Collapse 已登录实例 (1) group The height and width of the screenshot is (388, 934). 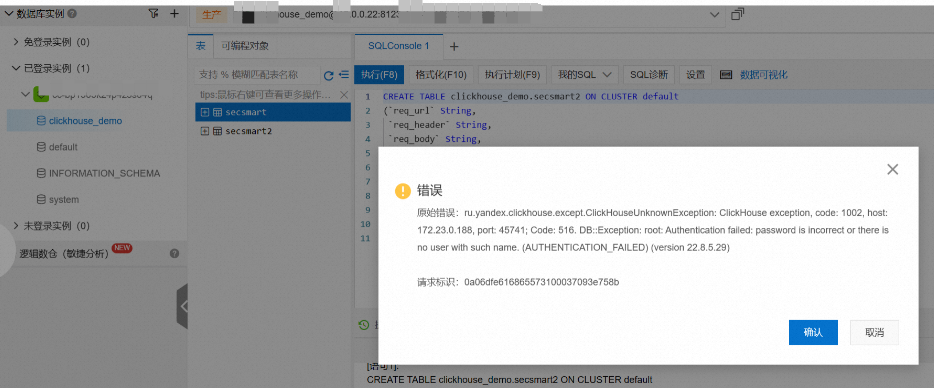click(x=16, y=69)
